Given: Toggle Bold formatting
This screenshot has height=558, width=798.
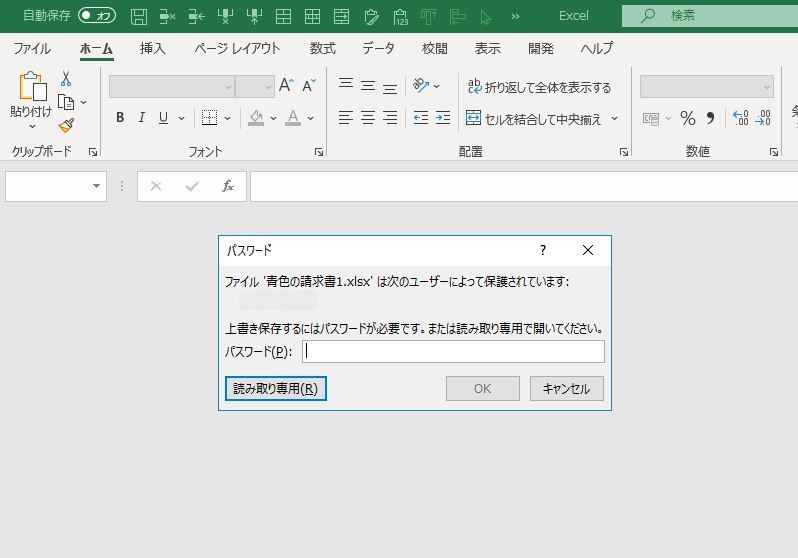Looking at the screenshot, I should [120, 118].
